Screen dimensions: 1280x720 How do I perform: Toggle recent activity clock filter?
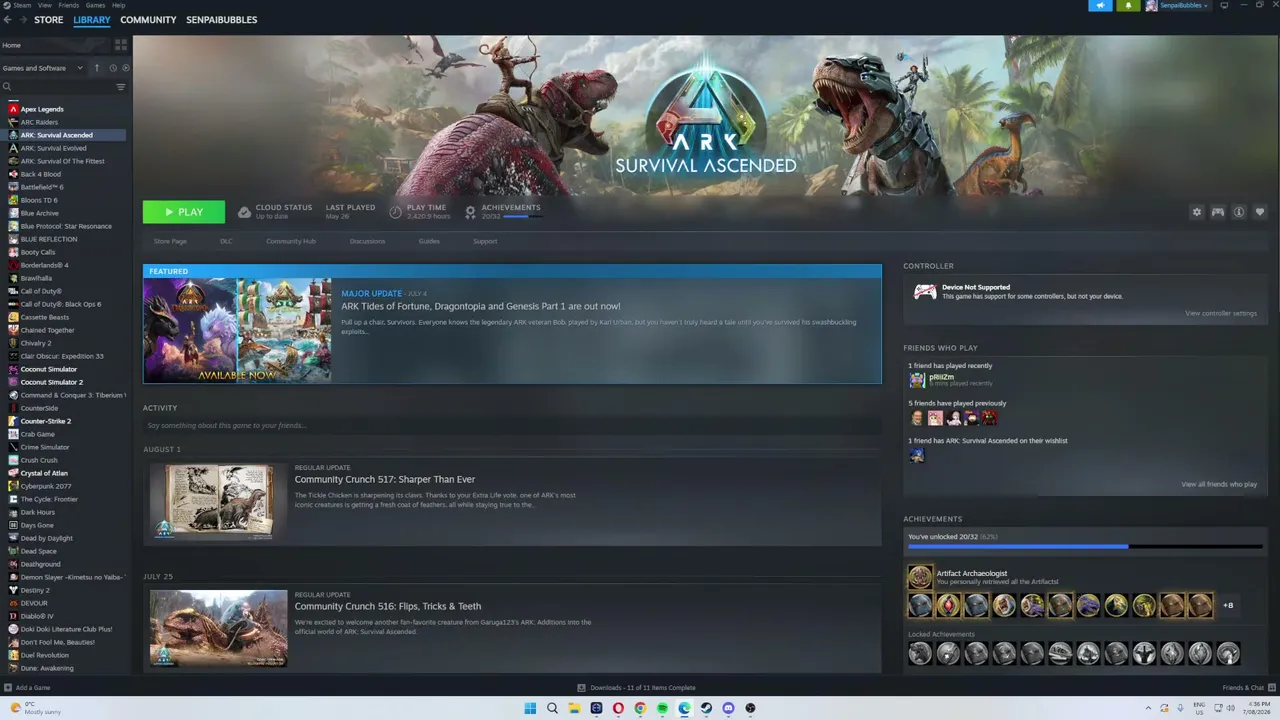(113, 68)
